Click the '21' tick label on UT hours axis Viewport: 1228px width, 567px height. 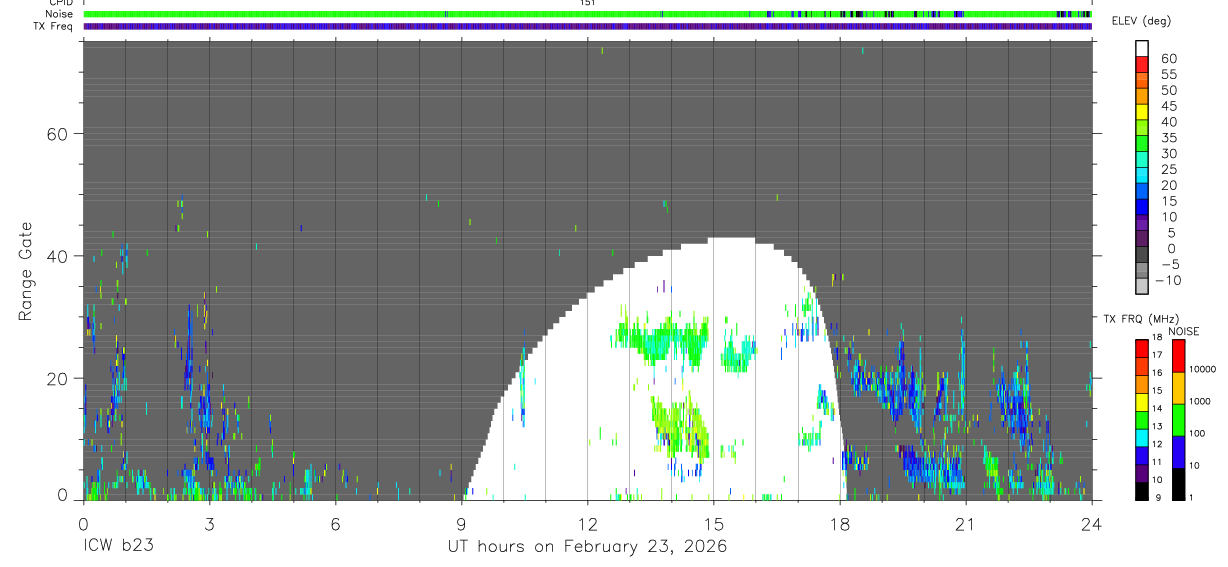click(965, 524)
